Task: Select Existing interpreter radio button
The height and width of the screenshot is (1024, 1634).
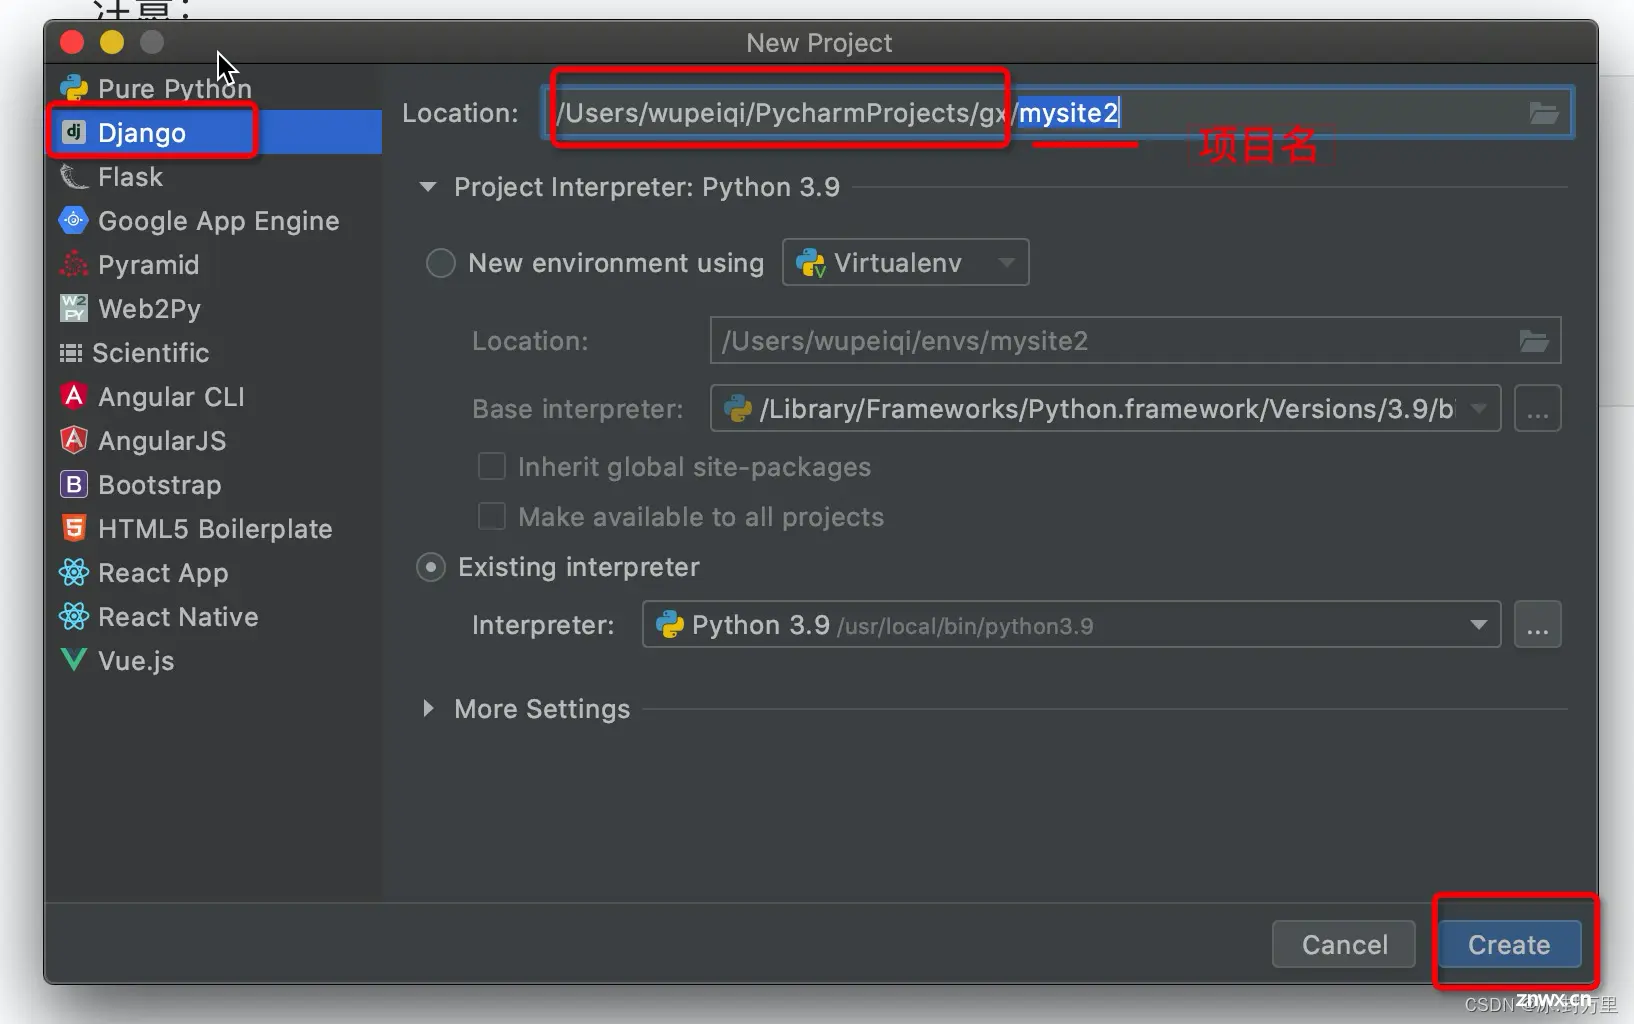Action: pyautogui.click(x=431, y=568)
